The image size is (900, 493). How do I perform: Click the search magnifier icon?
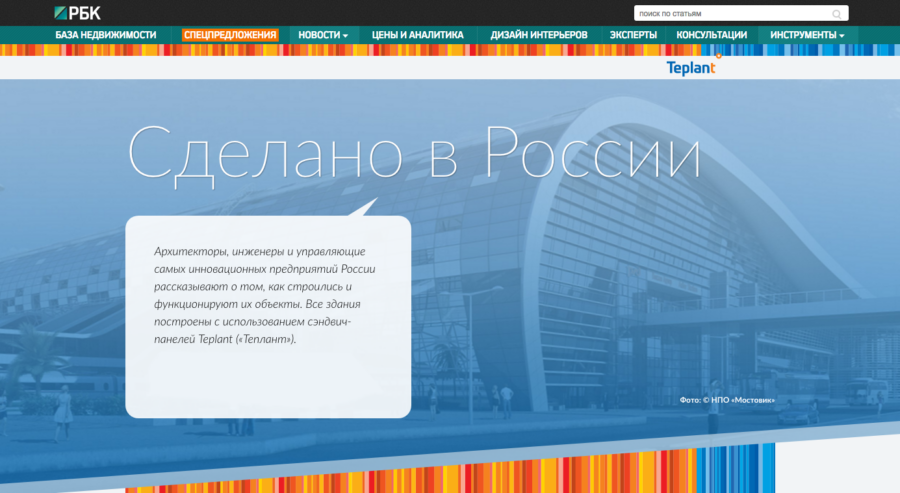click(x=836, y=14)
